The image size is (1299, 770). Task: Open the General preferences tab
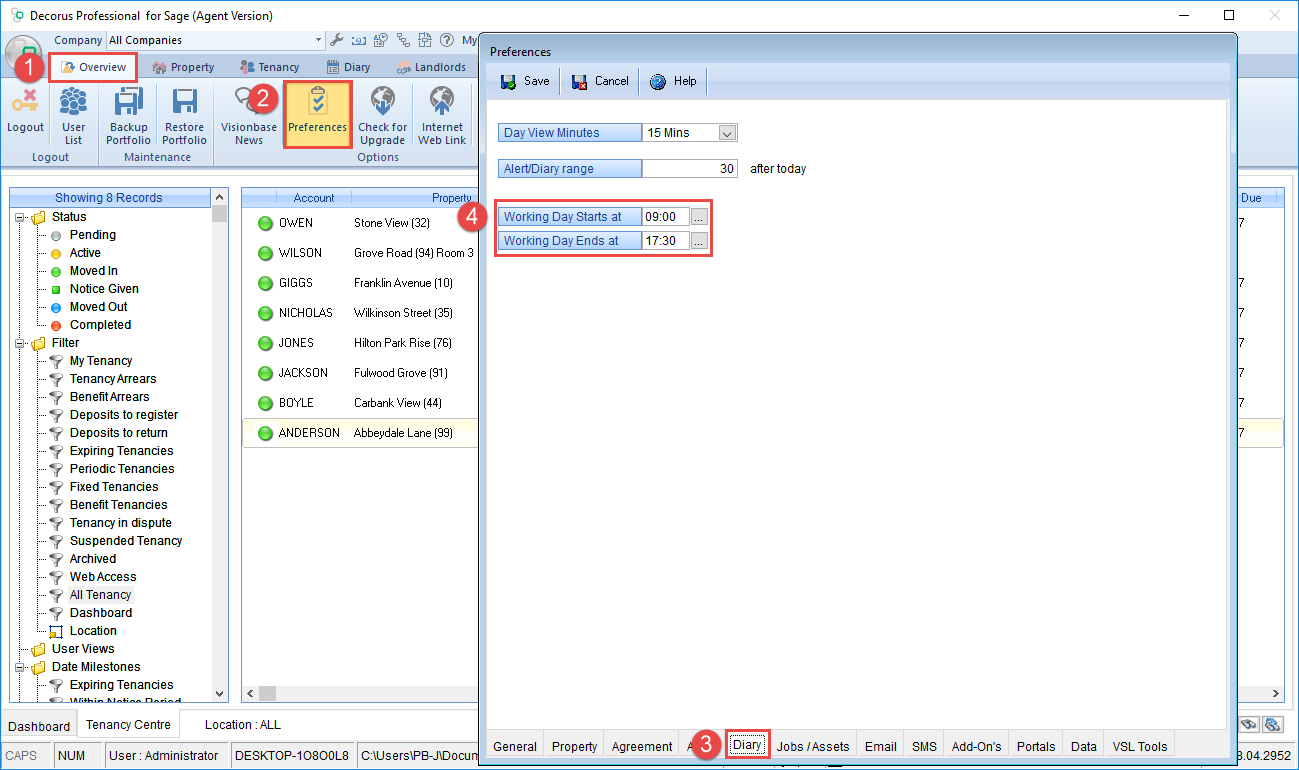pyautogui.click(x=515, y=746)
